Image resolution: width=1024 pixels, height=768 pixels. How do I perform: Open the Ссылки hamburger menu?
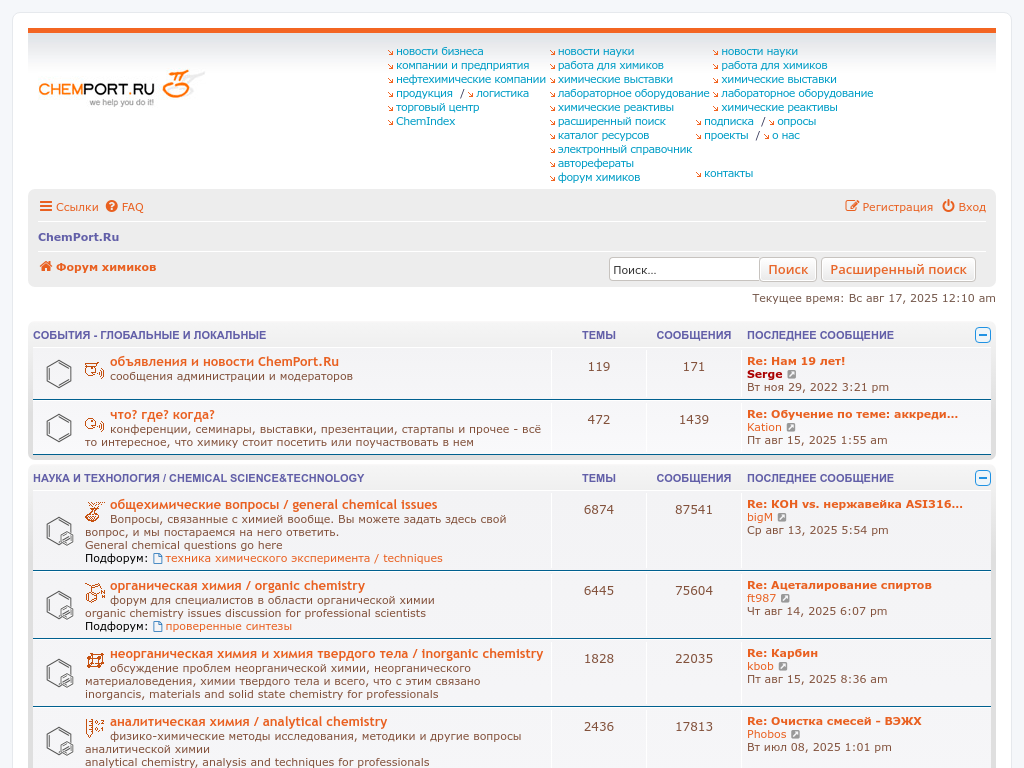pos(69,207)
